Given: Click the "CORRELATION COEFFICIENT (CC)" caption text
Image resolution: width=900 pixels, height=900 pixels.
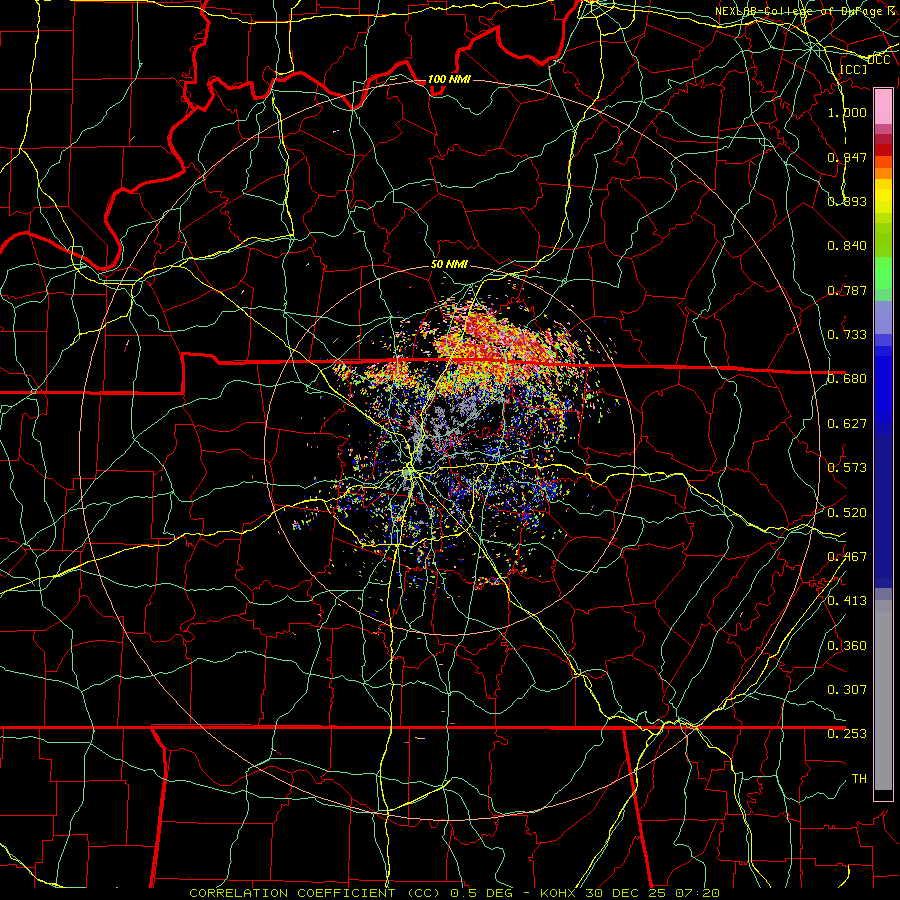Looking at the screenshot, I should point(315,893).
